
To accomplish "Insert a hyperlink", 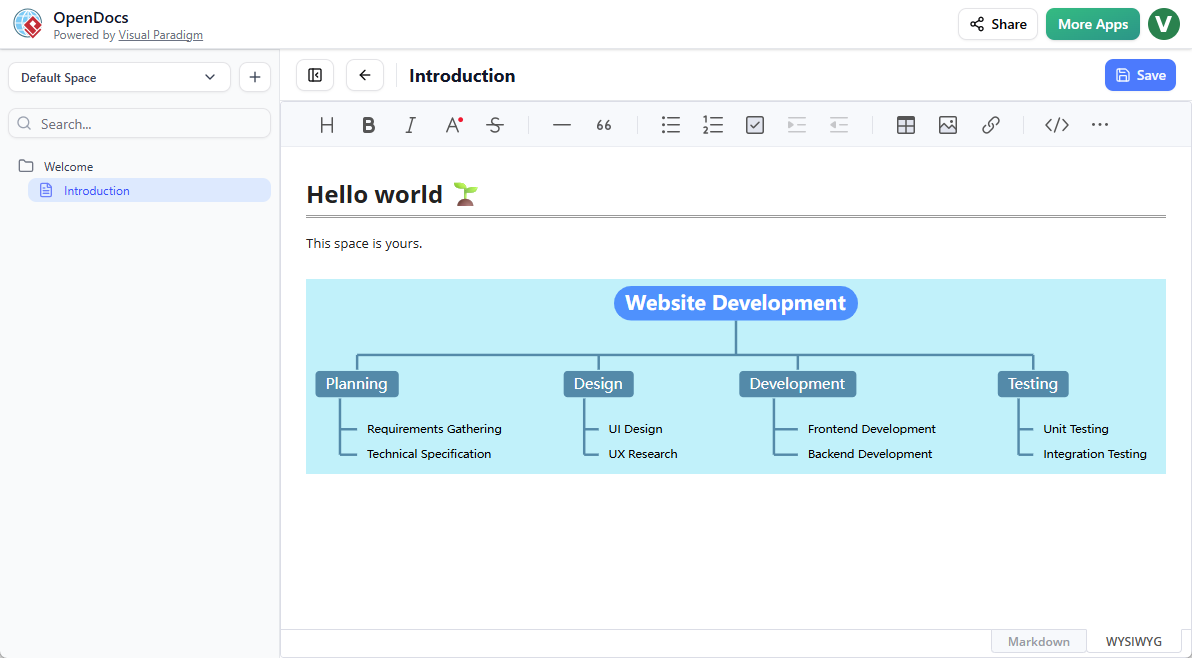I will click(x=990, y=124).
